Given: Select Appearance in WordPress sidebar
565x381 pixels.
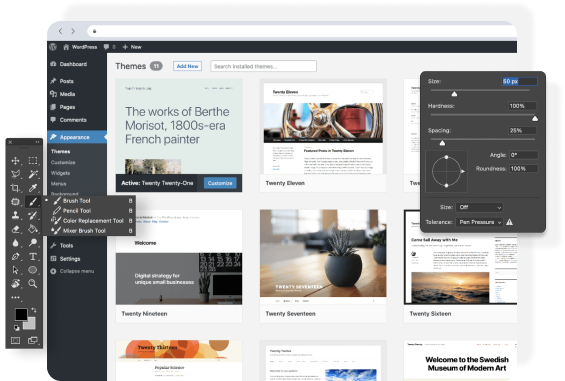Looking at the screenshot, I should click(x=77, y=137).
